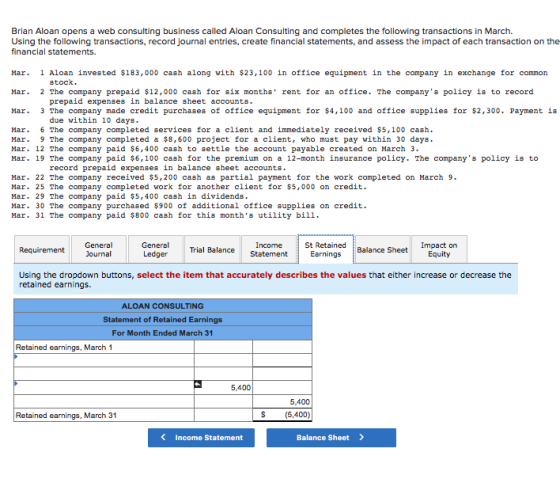Viewport: 560px width, 494px height.
Task: Click the Balance Sheet next button
Action: point(331,438)
